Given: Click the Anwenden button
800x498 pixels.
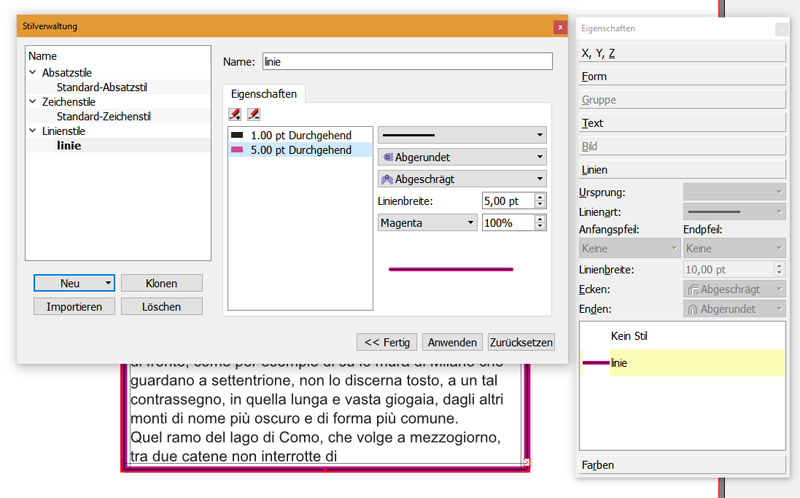Looking at the screenshot, I should coord(452,342).
